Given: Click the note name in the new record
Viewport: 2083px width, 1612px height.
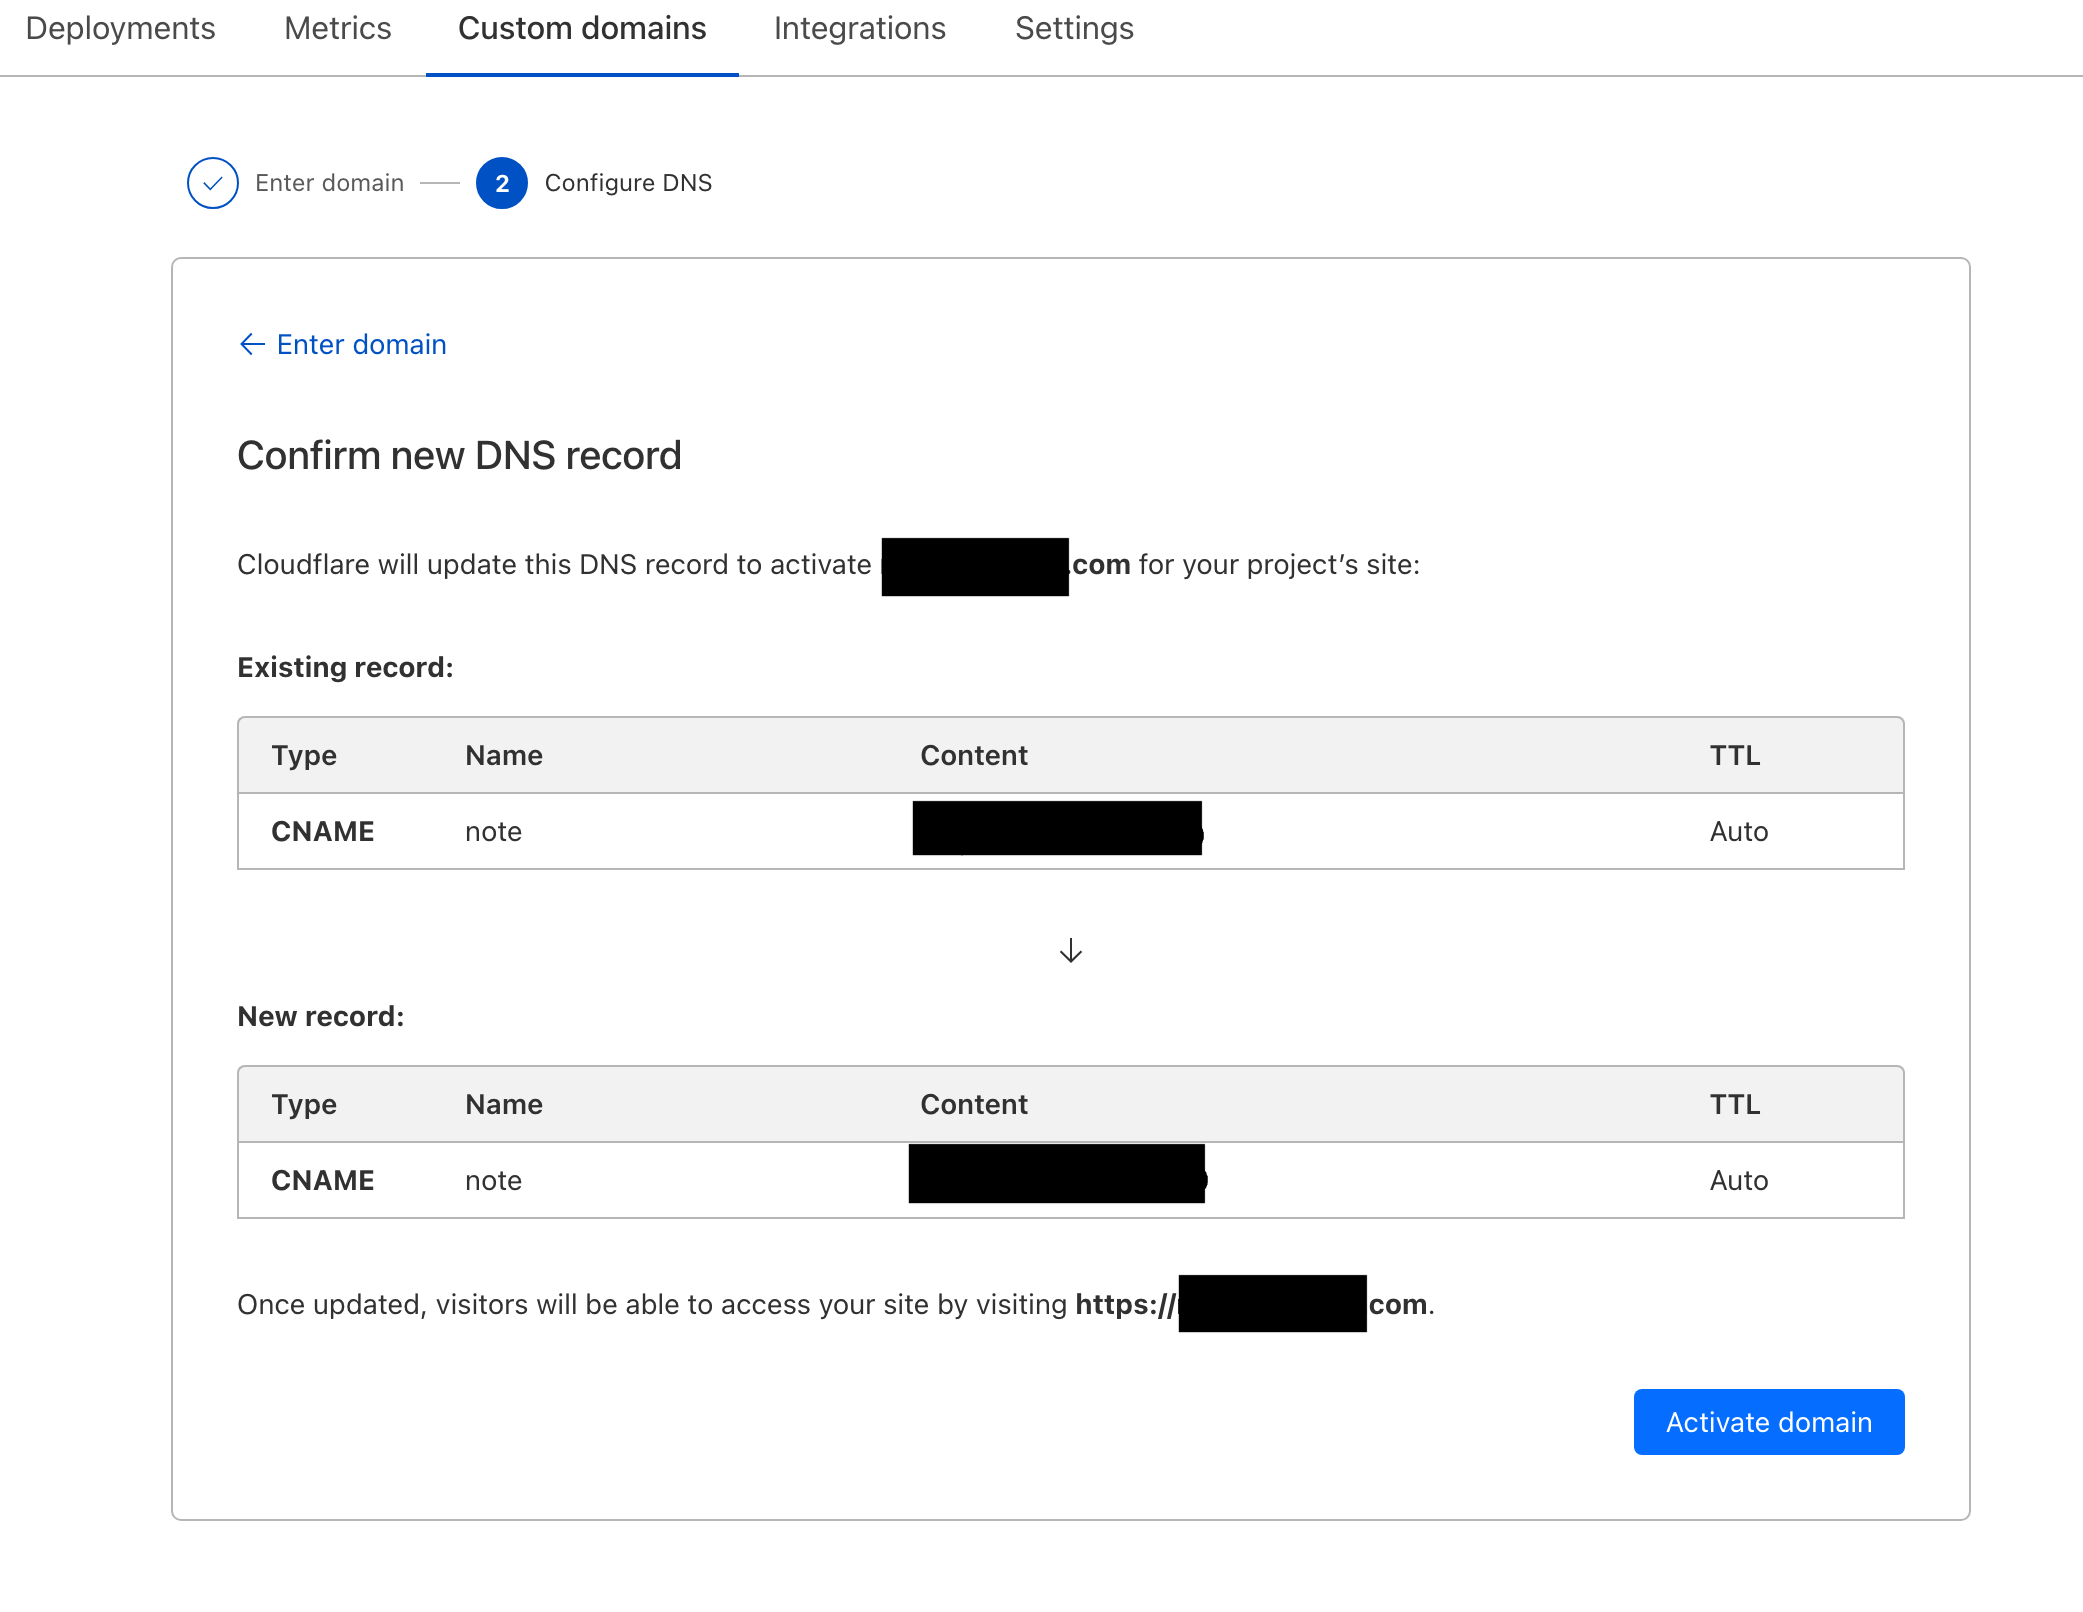Looking at the screenshot, I should click(x=493, y=1180).
